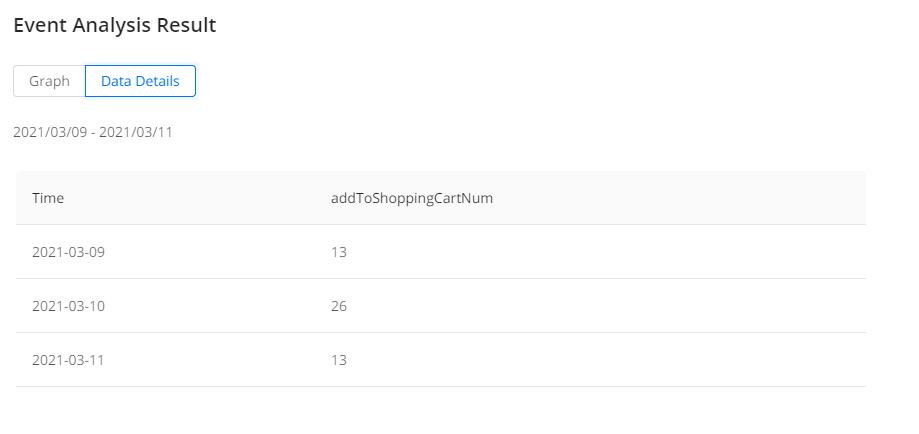Screen dimensions: 919x434
Task: Click the value 26 in the table
Action: click(x=339, y=306)
